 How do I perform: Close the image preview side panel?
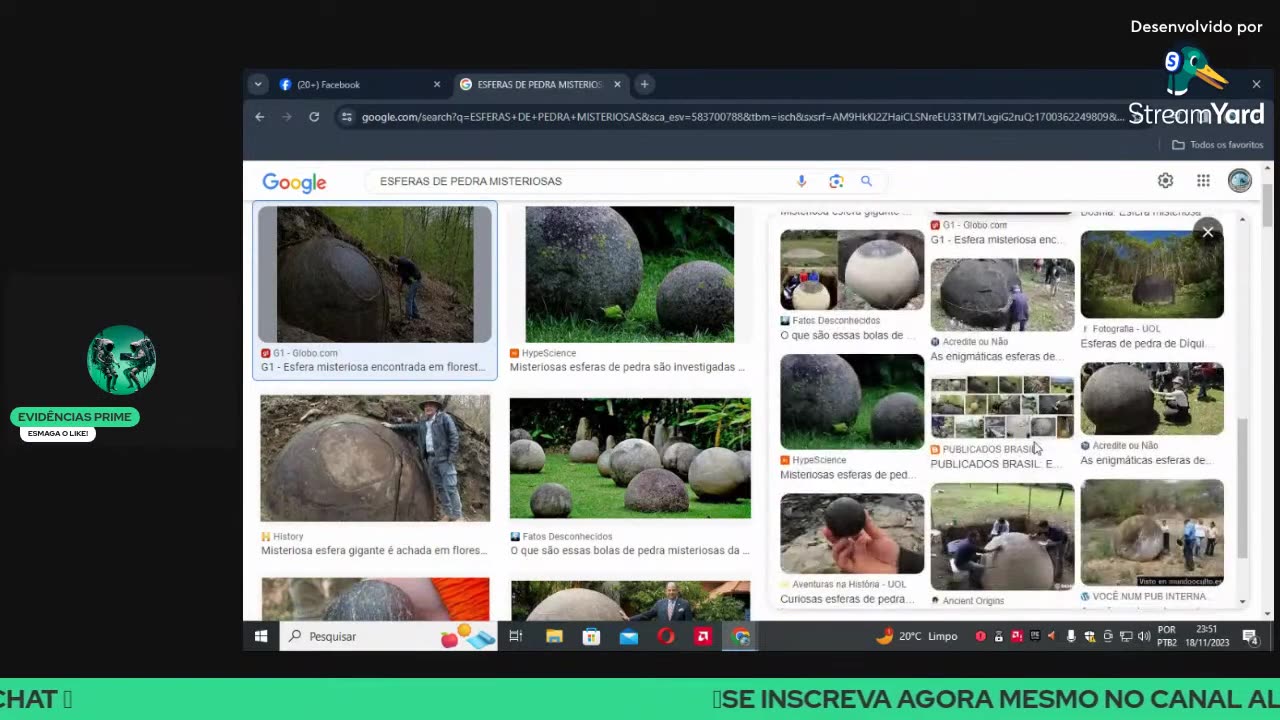(1208, 232)
